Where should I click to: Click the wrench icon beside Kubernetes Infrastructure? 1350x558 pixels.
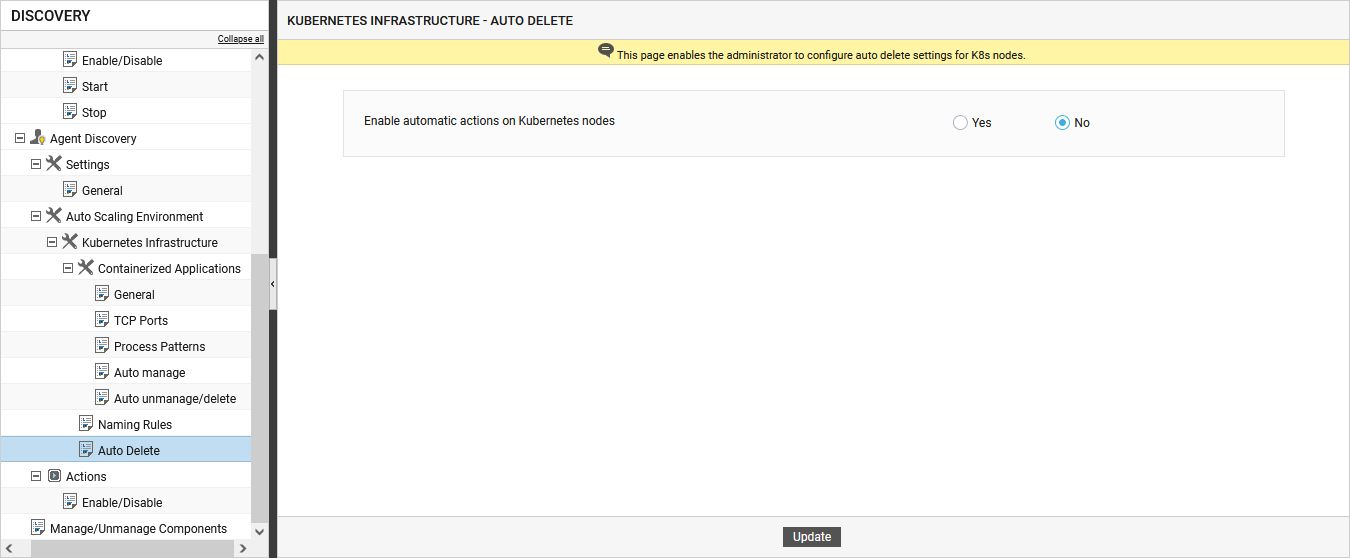pos(70,242)
